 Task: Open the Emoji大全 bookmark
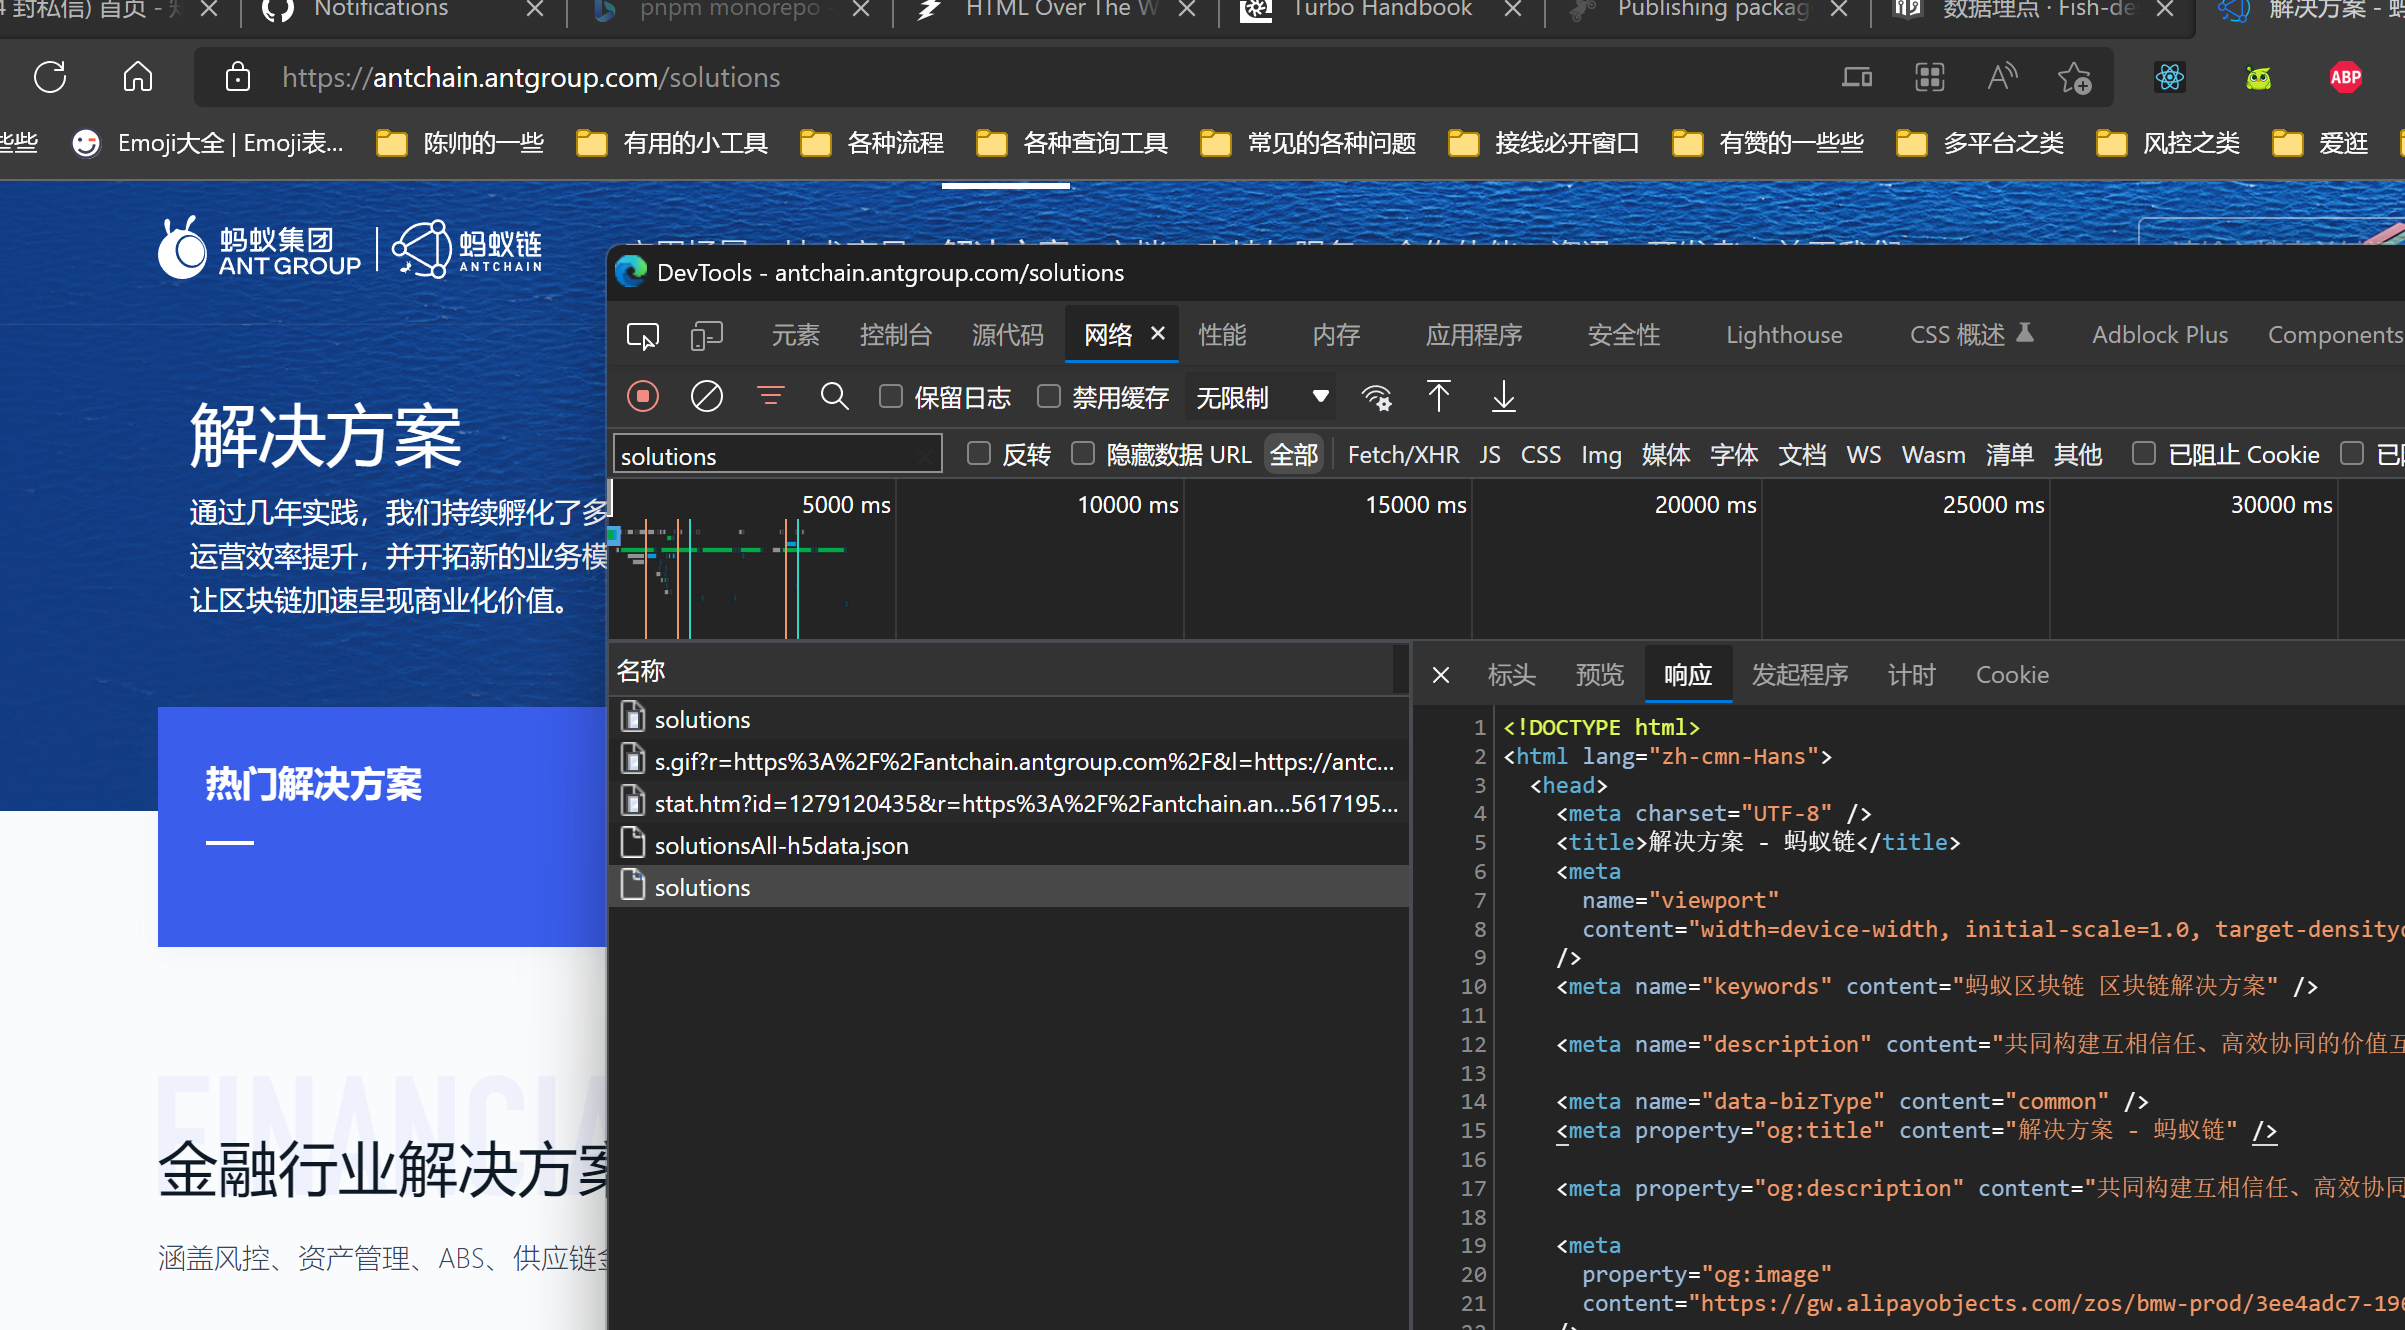tap(208, 143)
